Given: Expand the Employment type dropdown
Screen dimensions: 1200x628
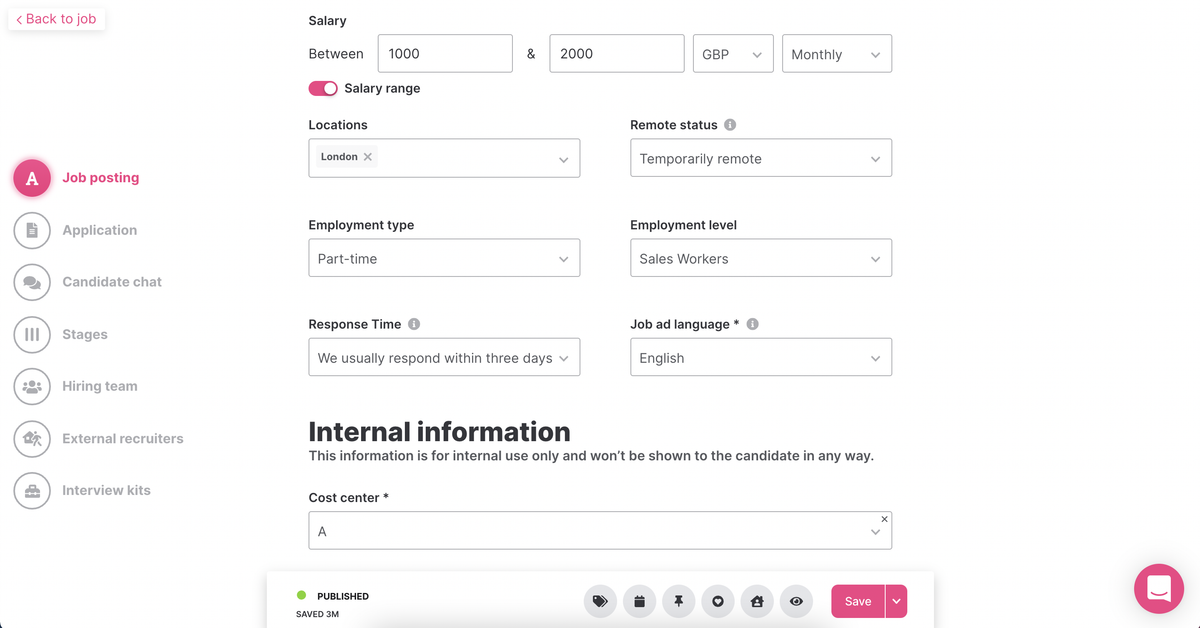Looking at the screenshot, I should 444,258.
